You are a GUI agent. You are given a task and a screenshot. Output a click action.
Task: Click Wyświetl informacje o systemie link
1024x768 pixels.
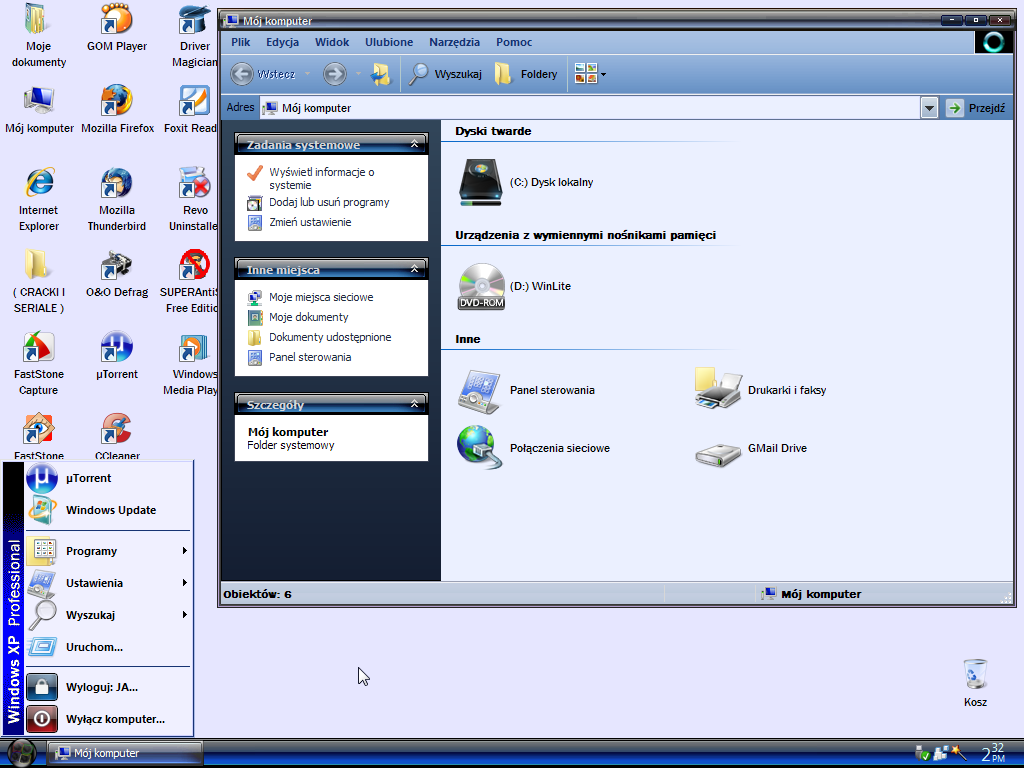coord(321,178)
